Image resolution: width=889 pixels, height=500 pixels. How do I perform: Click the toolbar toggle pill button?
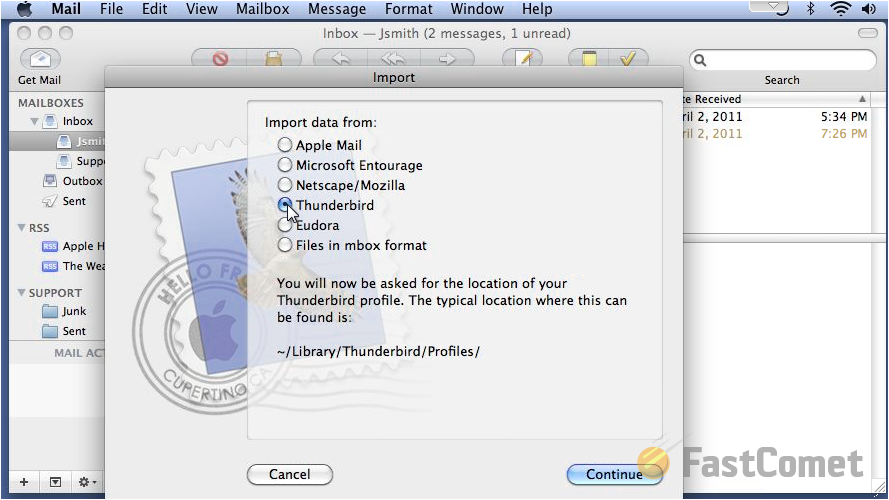click(867, 33)
